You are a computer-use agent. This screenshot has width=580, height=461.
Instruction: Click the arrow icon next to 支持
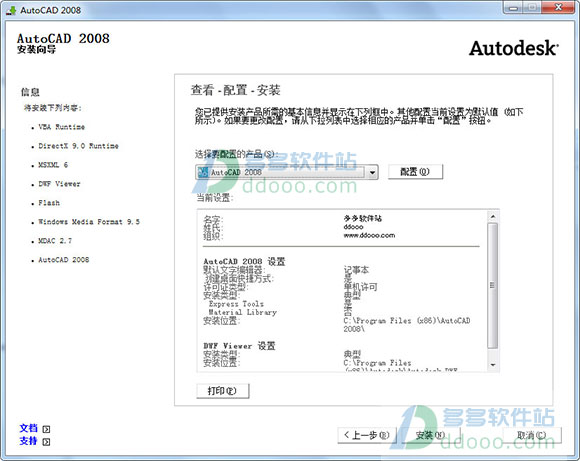(x=46, y=442)
